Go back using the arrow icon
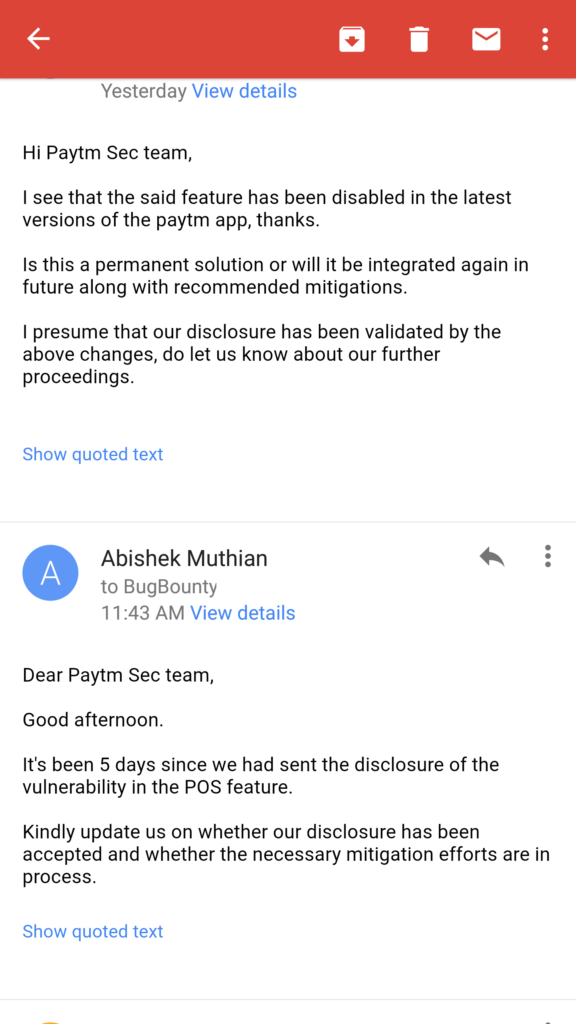The width and height of the screenshot is (576, 1024). [39, 39]
